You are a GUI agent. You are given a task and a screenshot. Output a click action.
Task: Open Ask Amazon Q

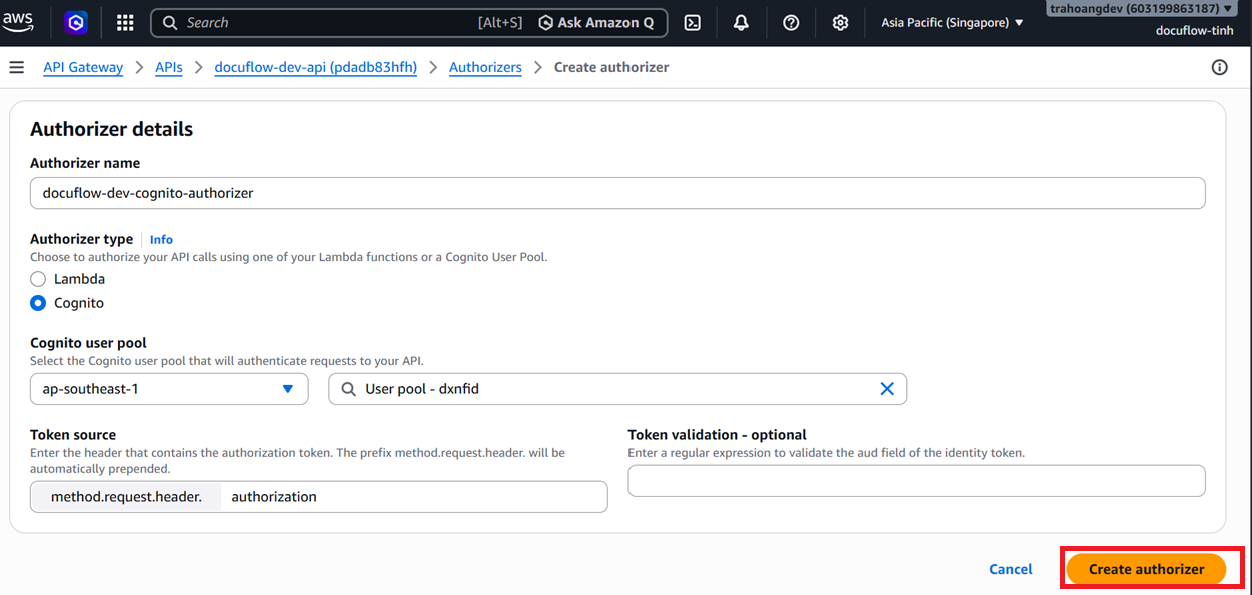(597, 22)
